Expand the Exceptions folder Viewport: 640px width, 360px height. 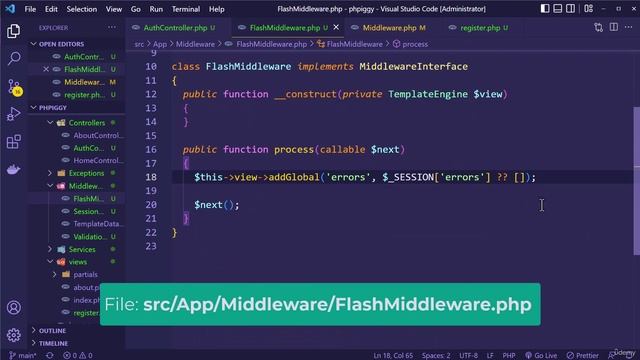[86, 173]
